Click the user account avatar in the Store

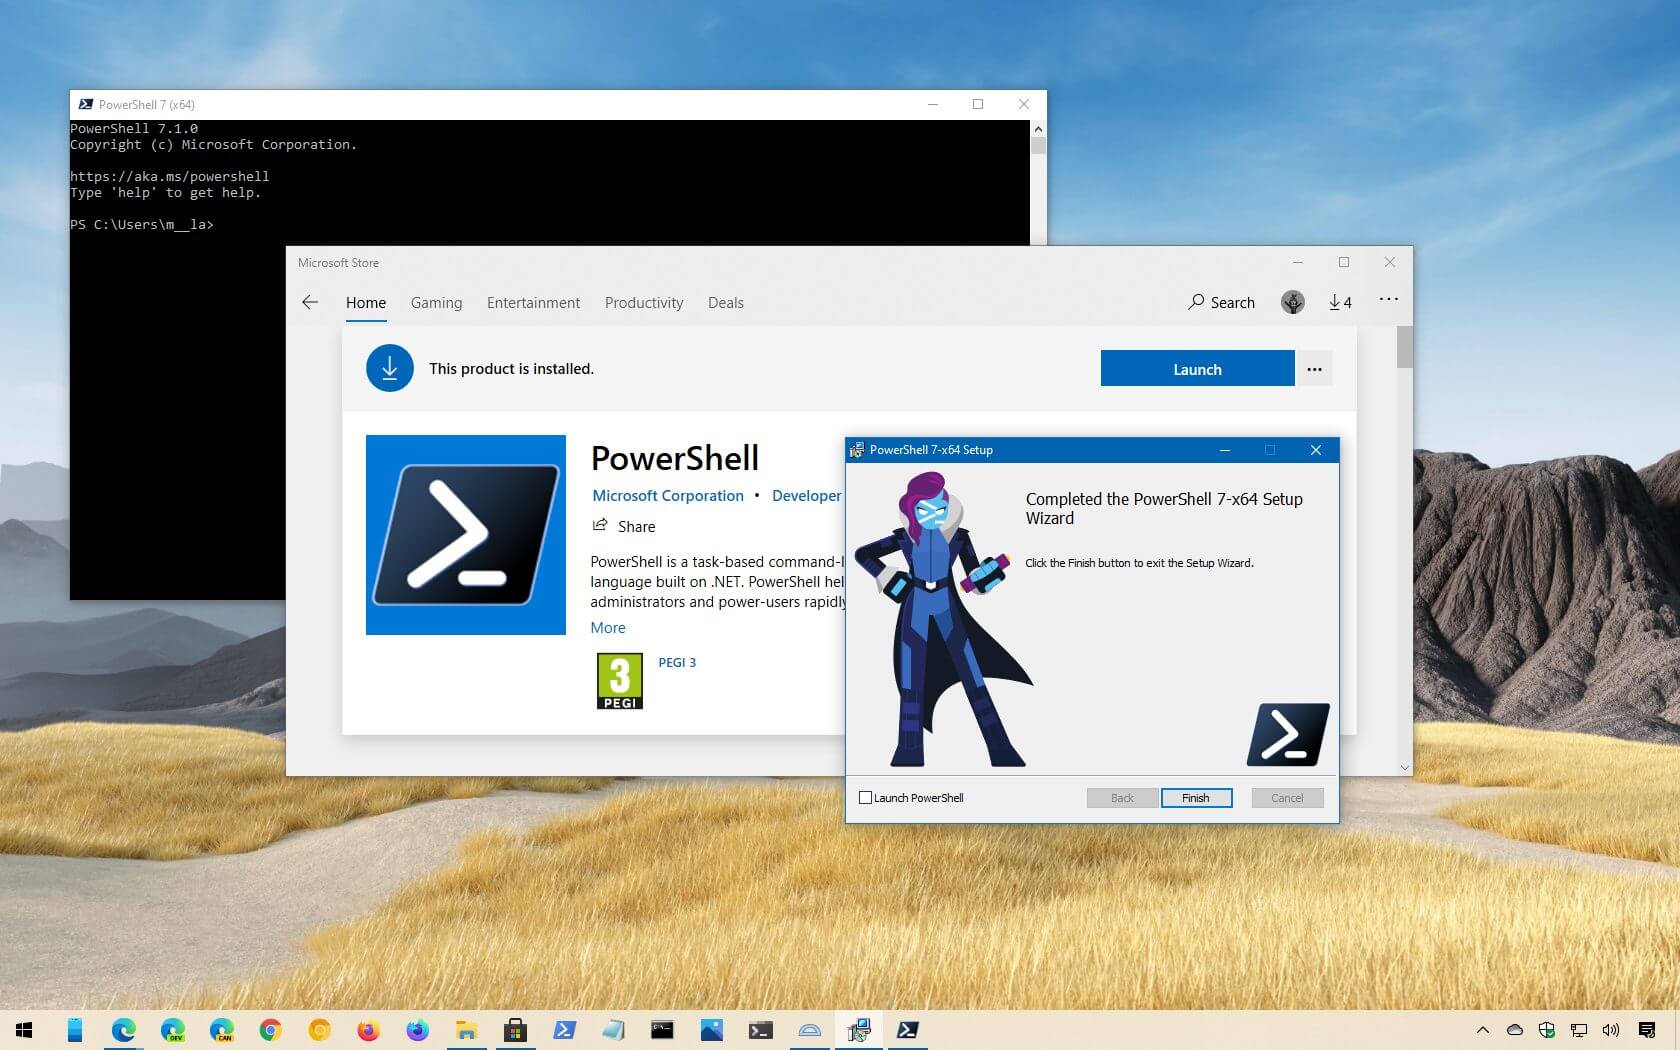coord(1292,301)
